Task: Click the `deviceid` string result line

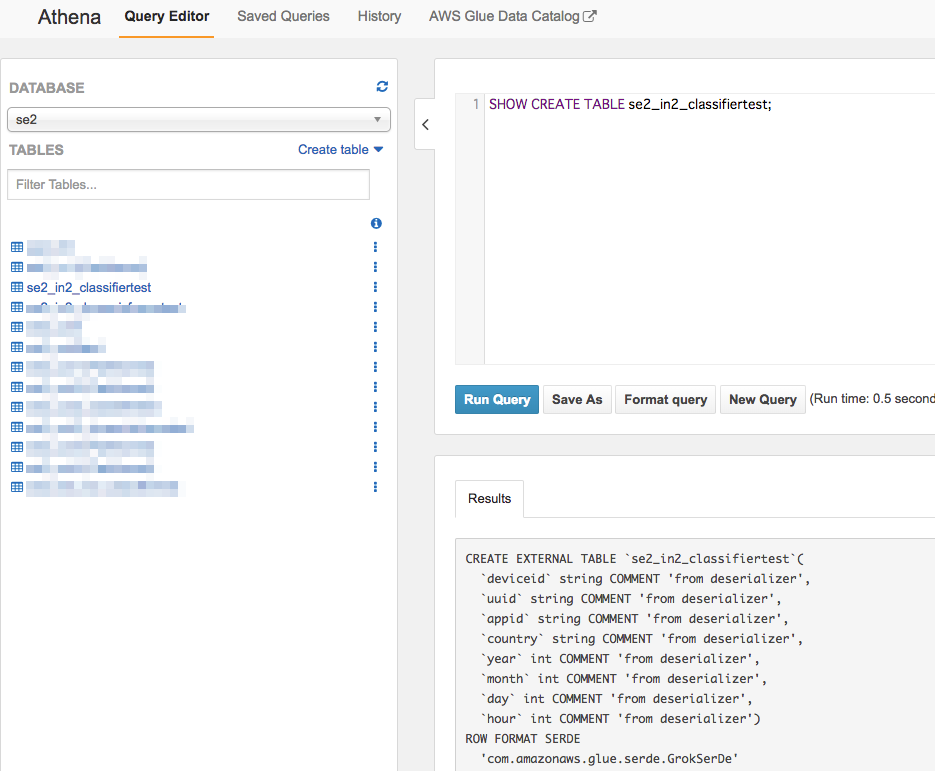Action: point(645,578)
